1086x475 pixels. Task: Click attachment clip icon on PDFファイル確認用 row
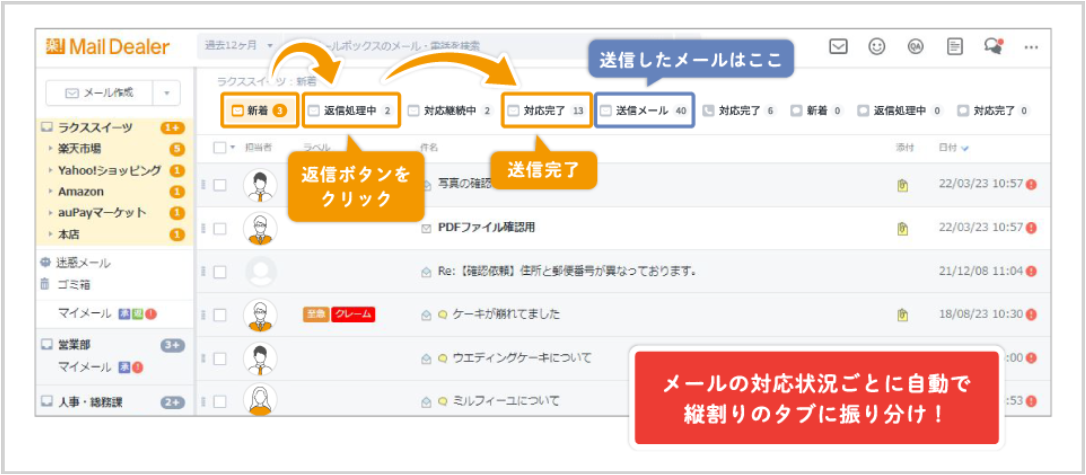pos(903,228)
